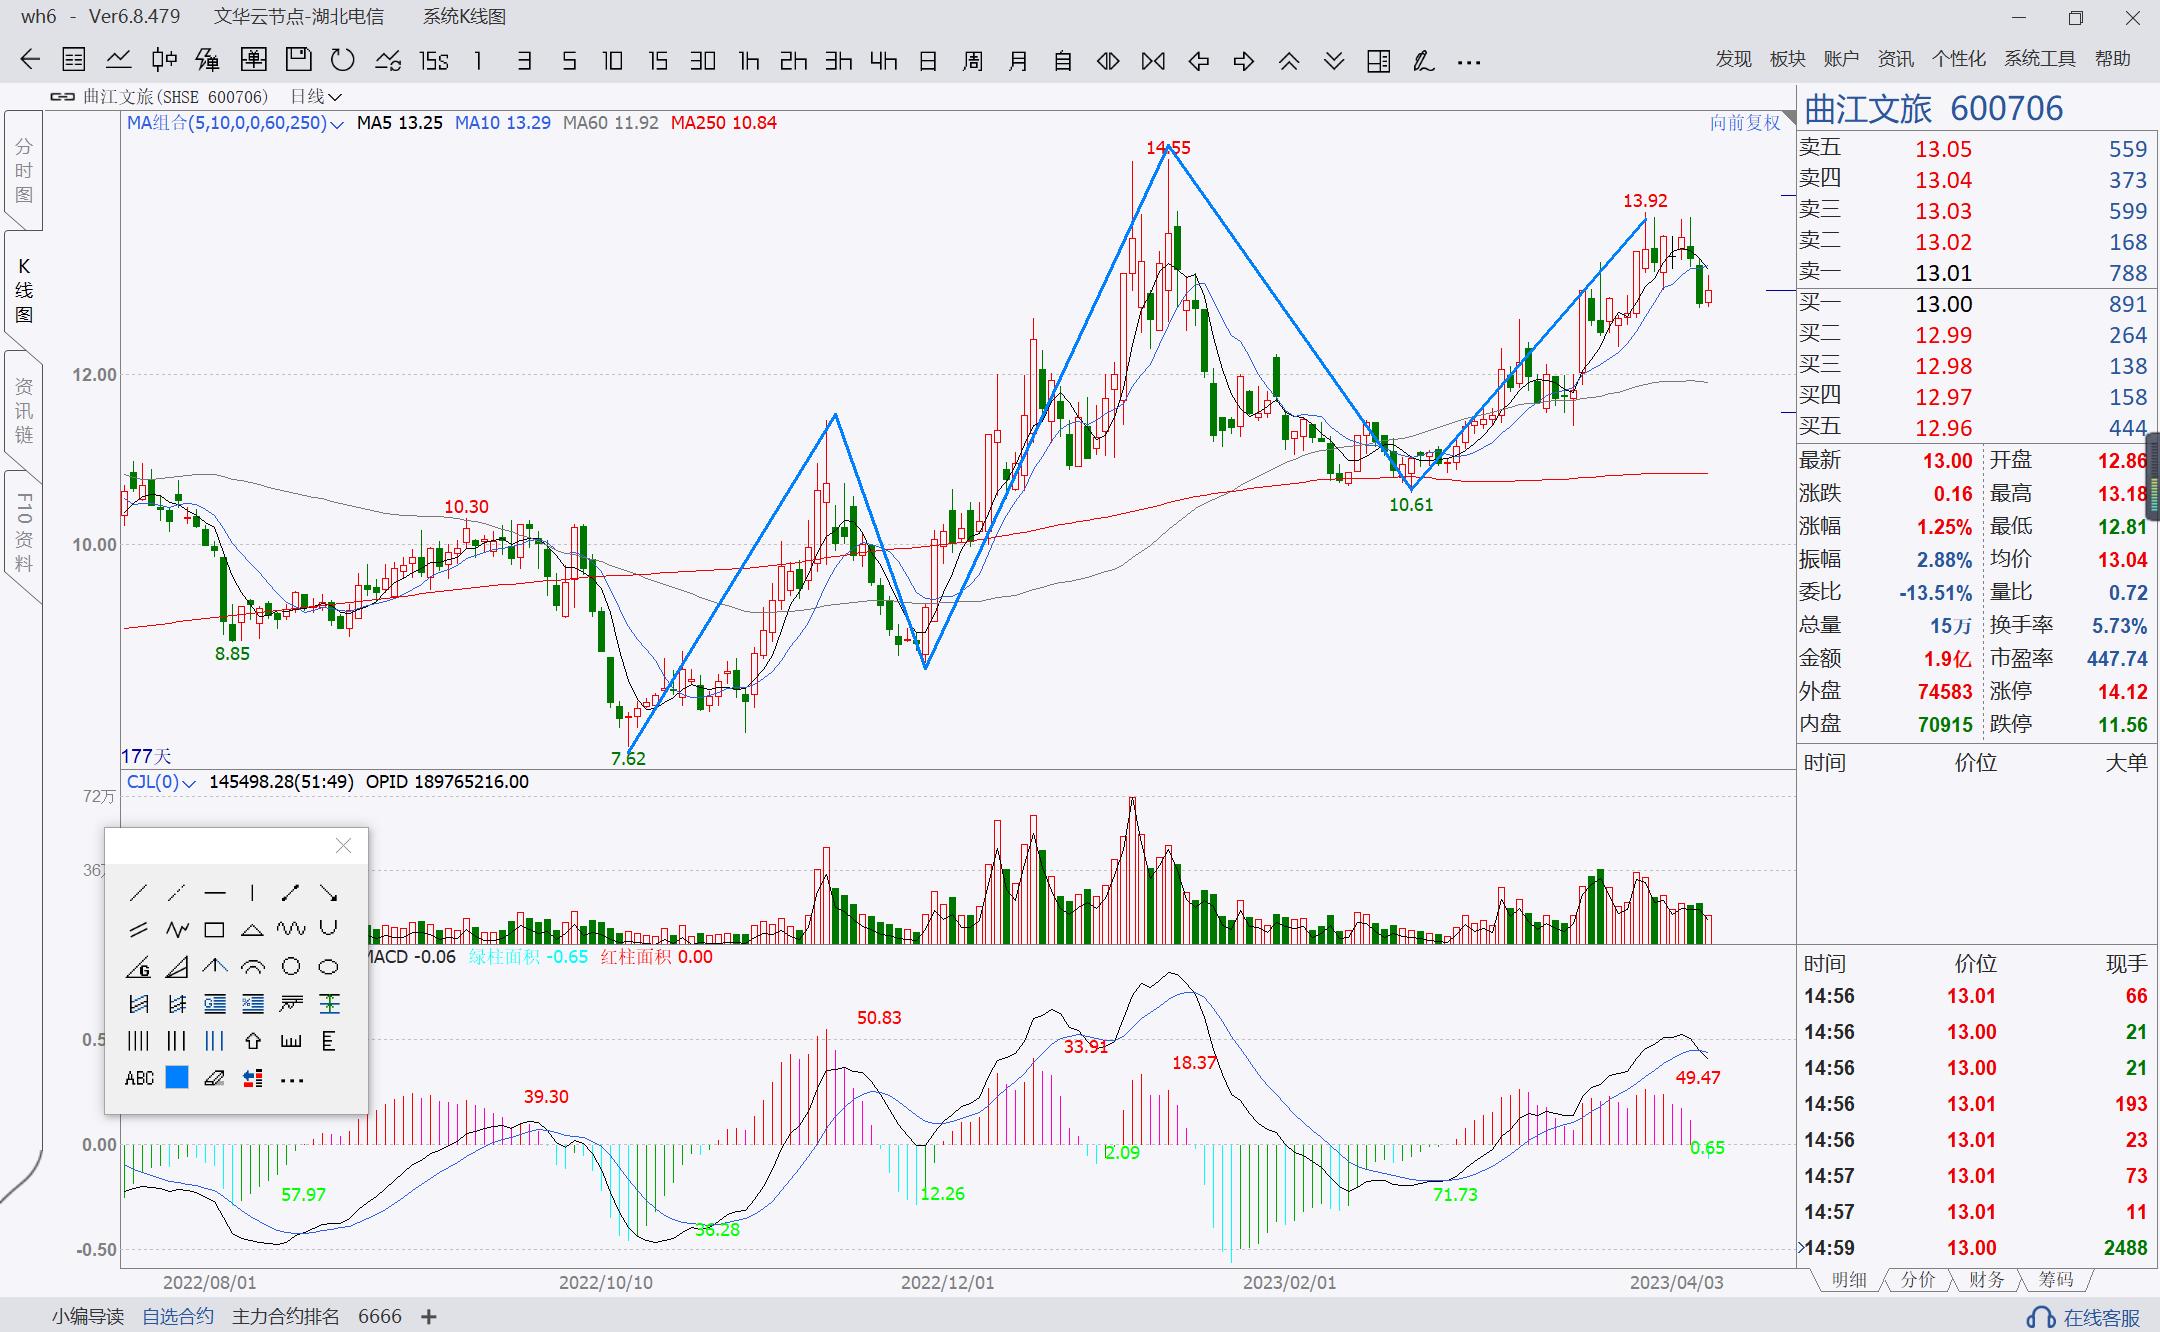Switch chart to weekly 周 period
Viewport: 2160px width, 1332px height.
tap(972, 61)
